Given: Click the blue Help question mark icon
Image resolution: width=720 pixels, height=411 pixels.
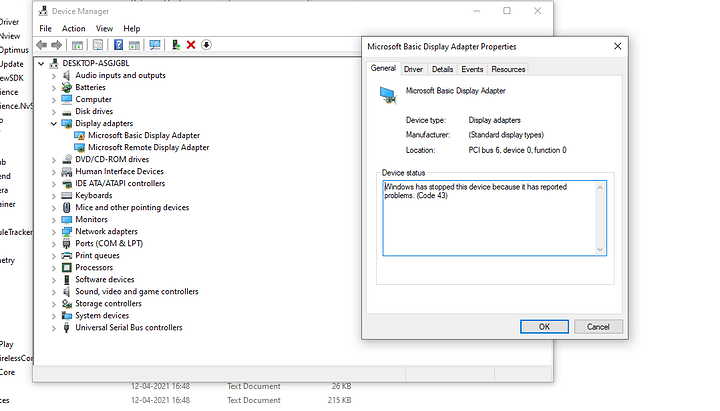Looking at the screenshot, I should pyautogui.click(x=119, y=45).
